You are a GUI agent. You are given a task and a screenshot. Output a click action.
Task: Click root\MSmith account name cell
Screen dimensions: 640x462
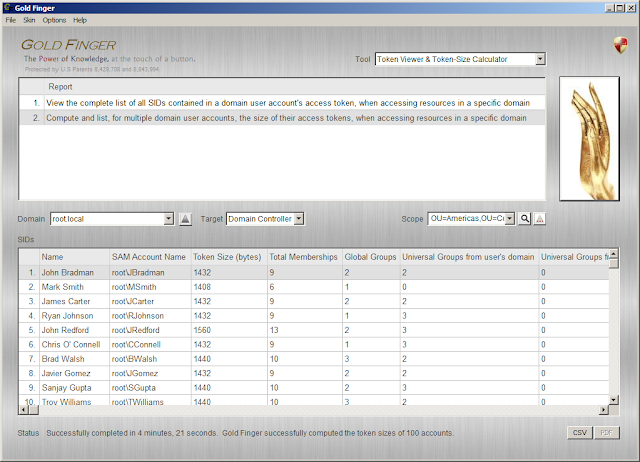[150, 287]
